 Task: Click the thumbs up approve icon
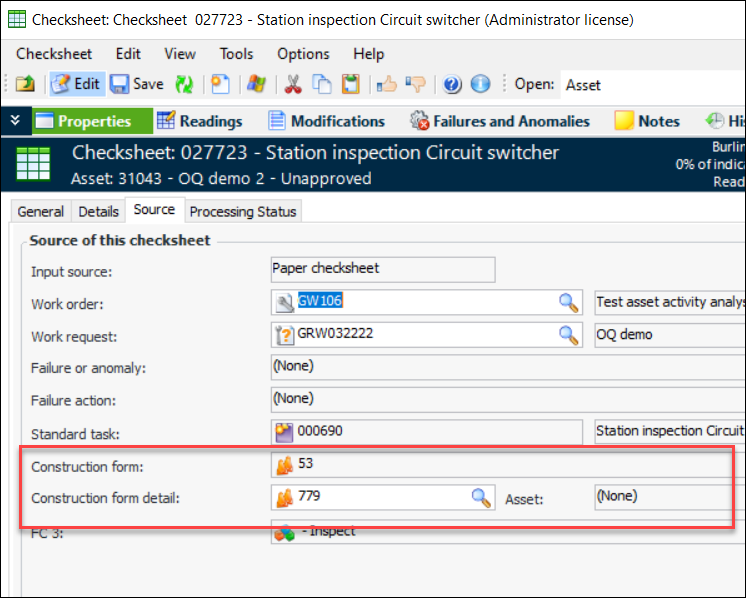point(387,84)
